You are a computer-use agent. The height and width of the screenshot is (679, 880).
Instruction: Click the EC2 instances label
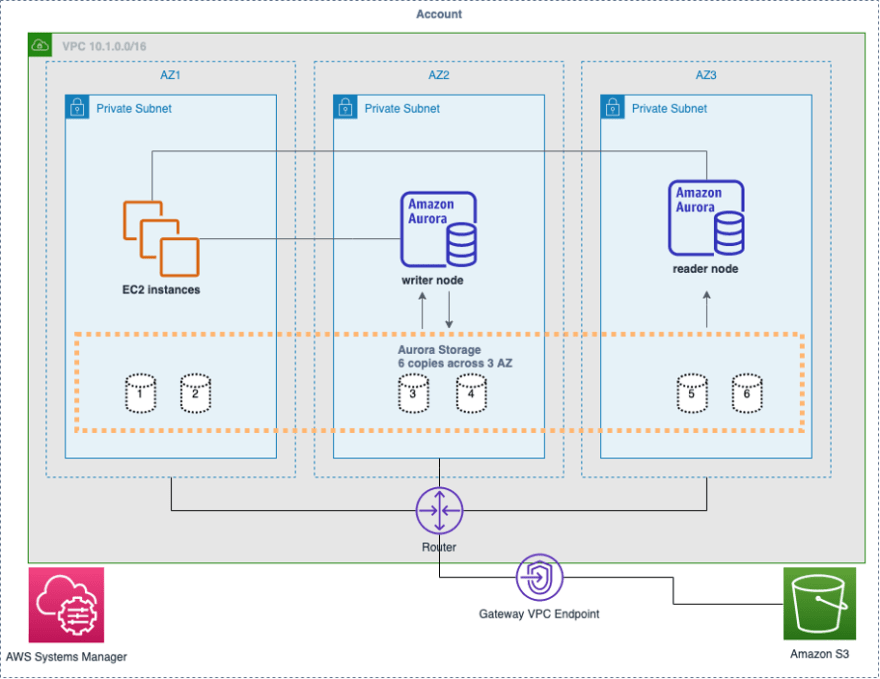coord(161,290)
